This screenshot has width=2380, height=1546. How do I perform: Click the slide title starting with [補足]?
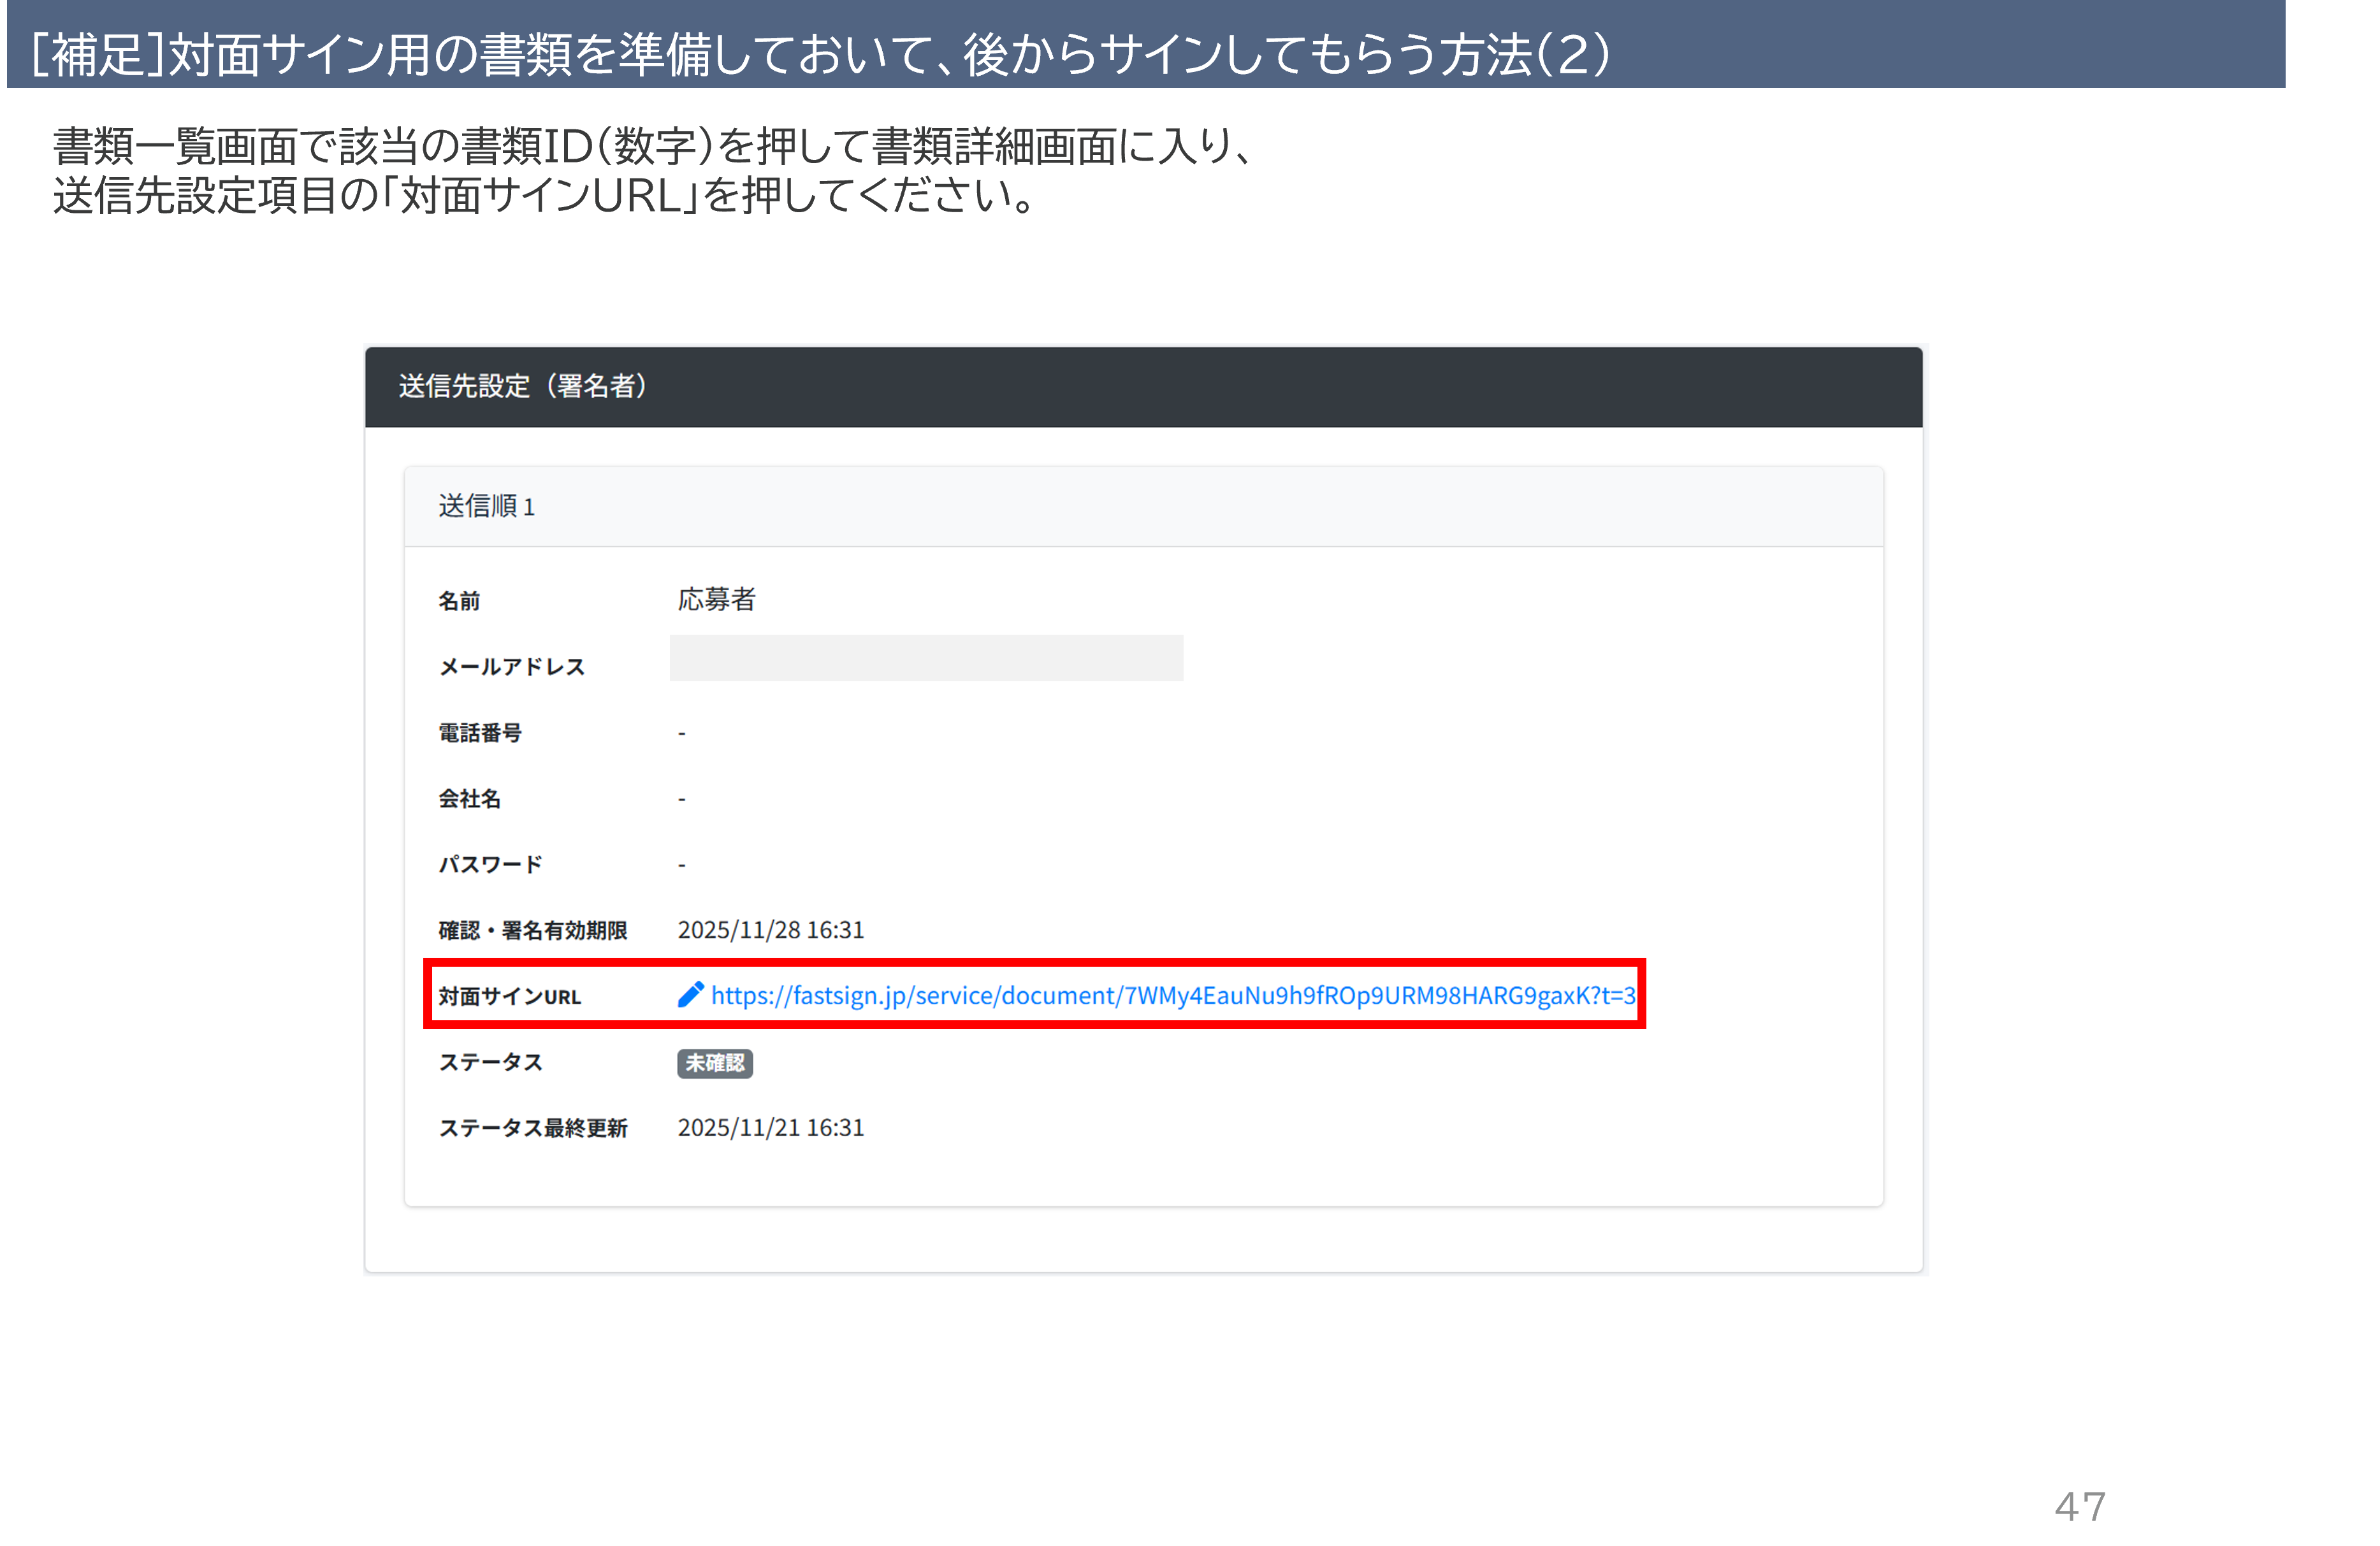[820, 54]
